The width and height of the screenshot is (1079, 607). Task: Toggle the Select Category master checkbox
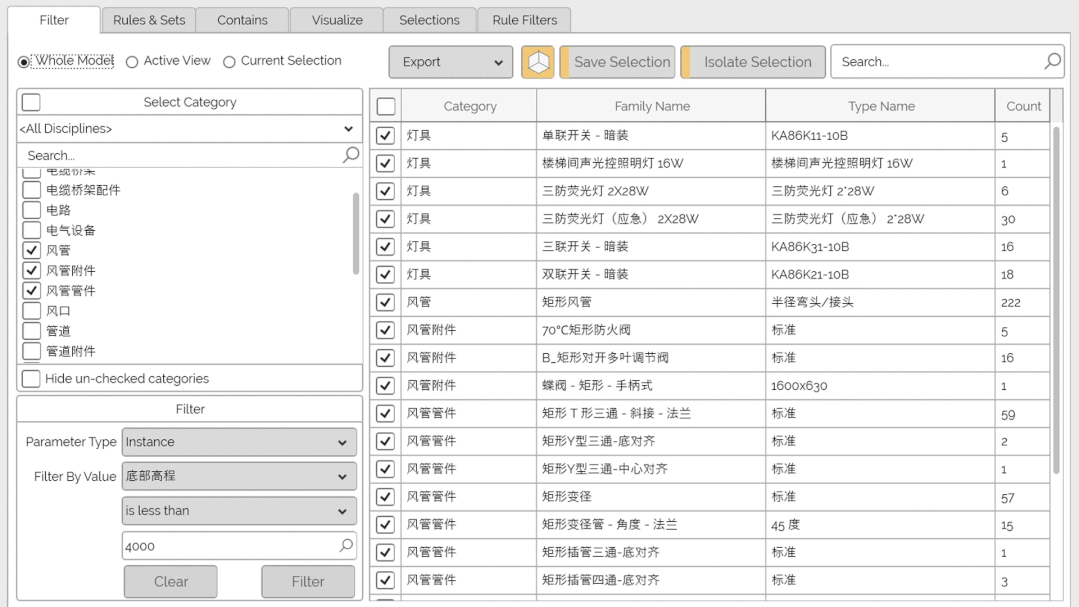coord(32,102)
